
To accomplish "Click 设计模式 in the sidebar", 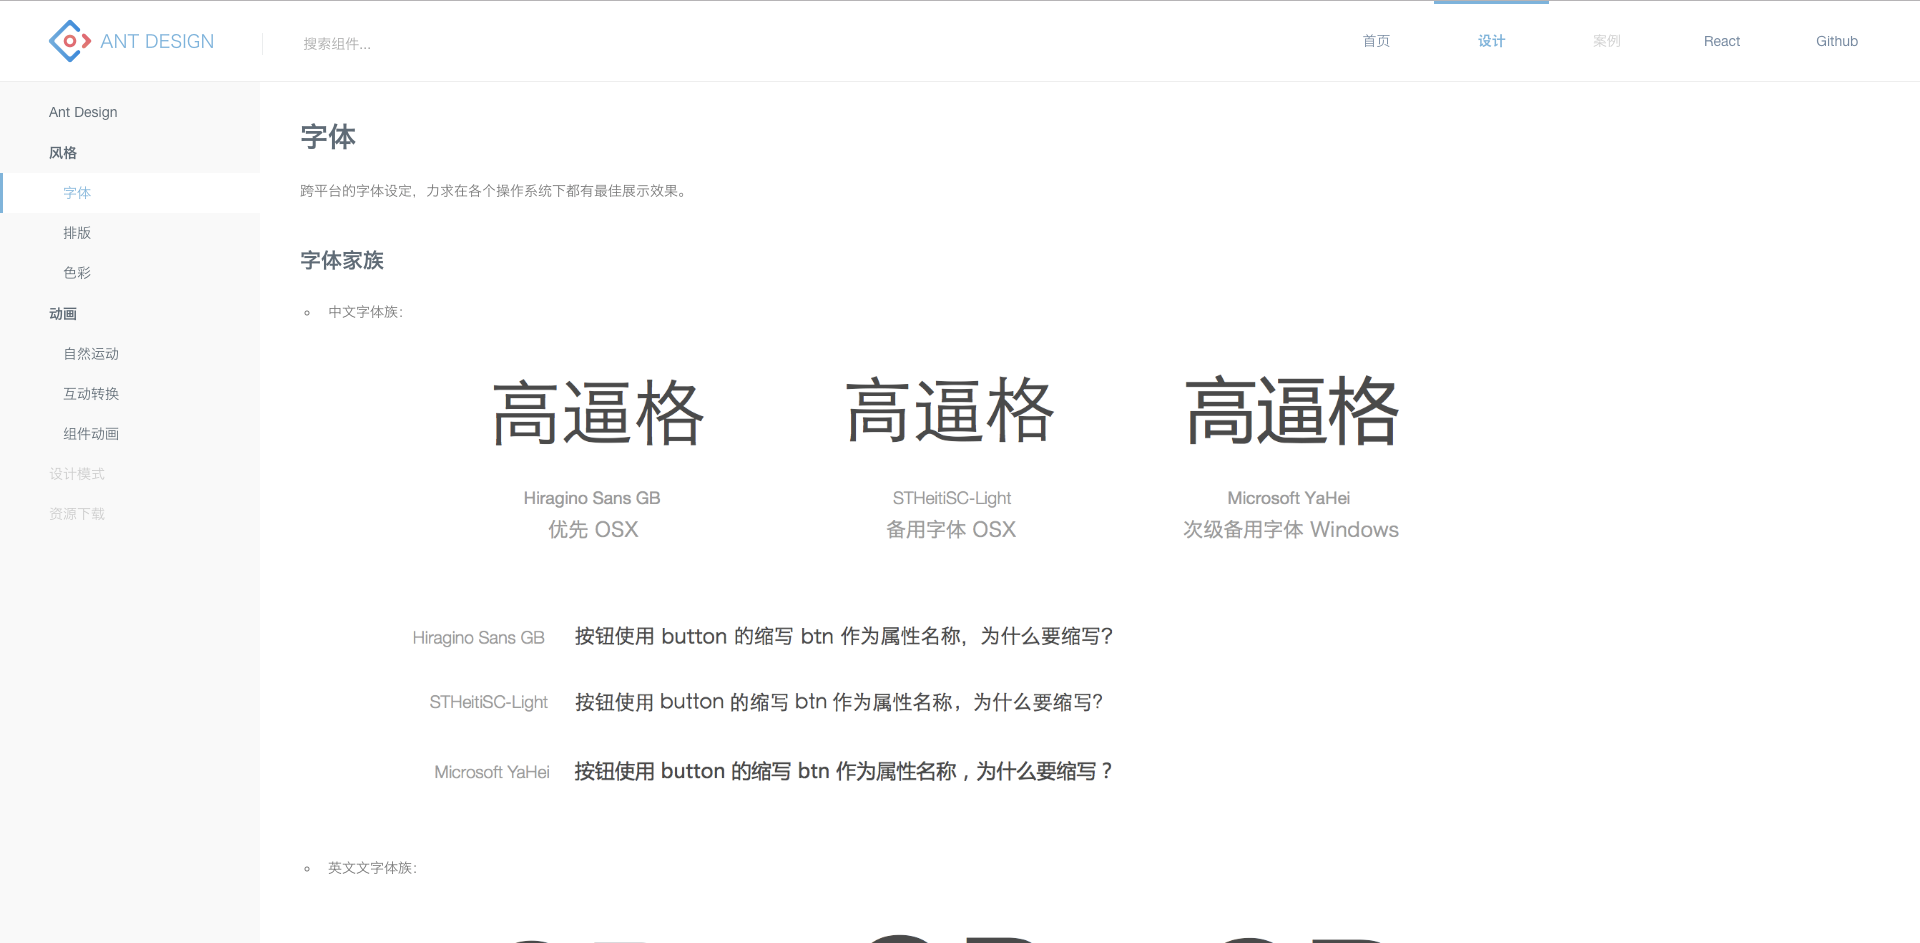I will [x=77, y=474].
